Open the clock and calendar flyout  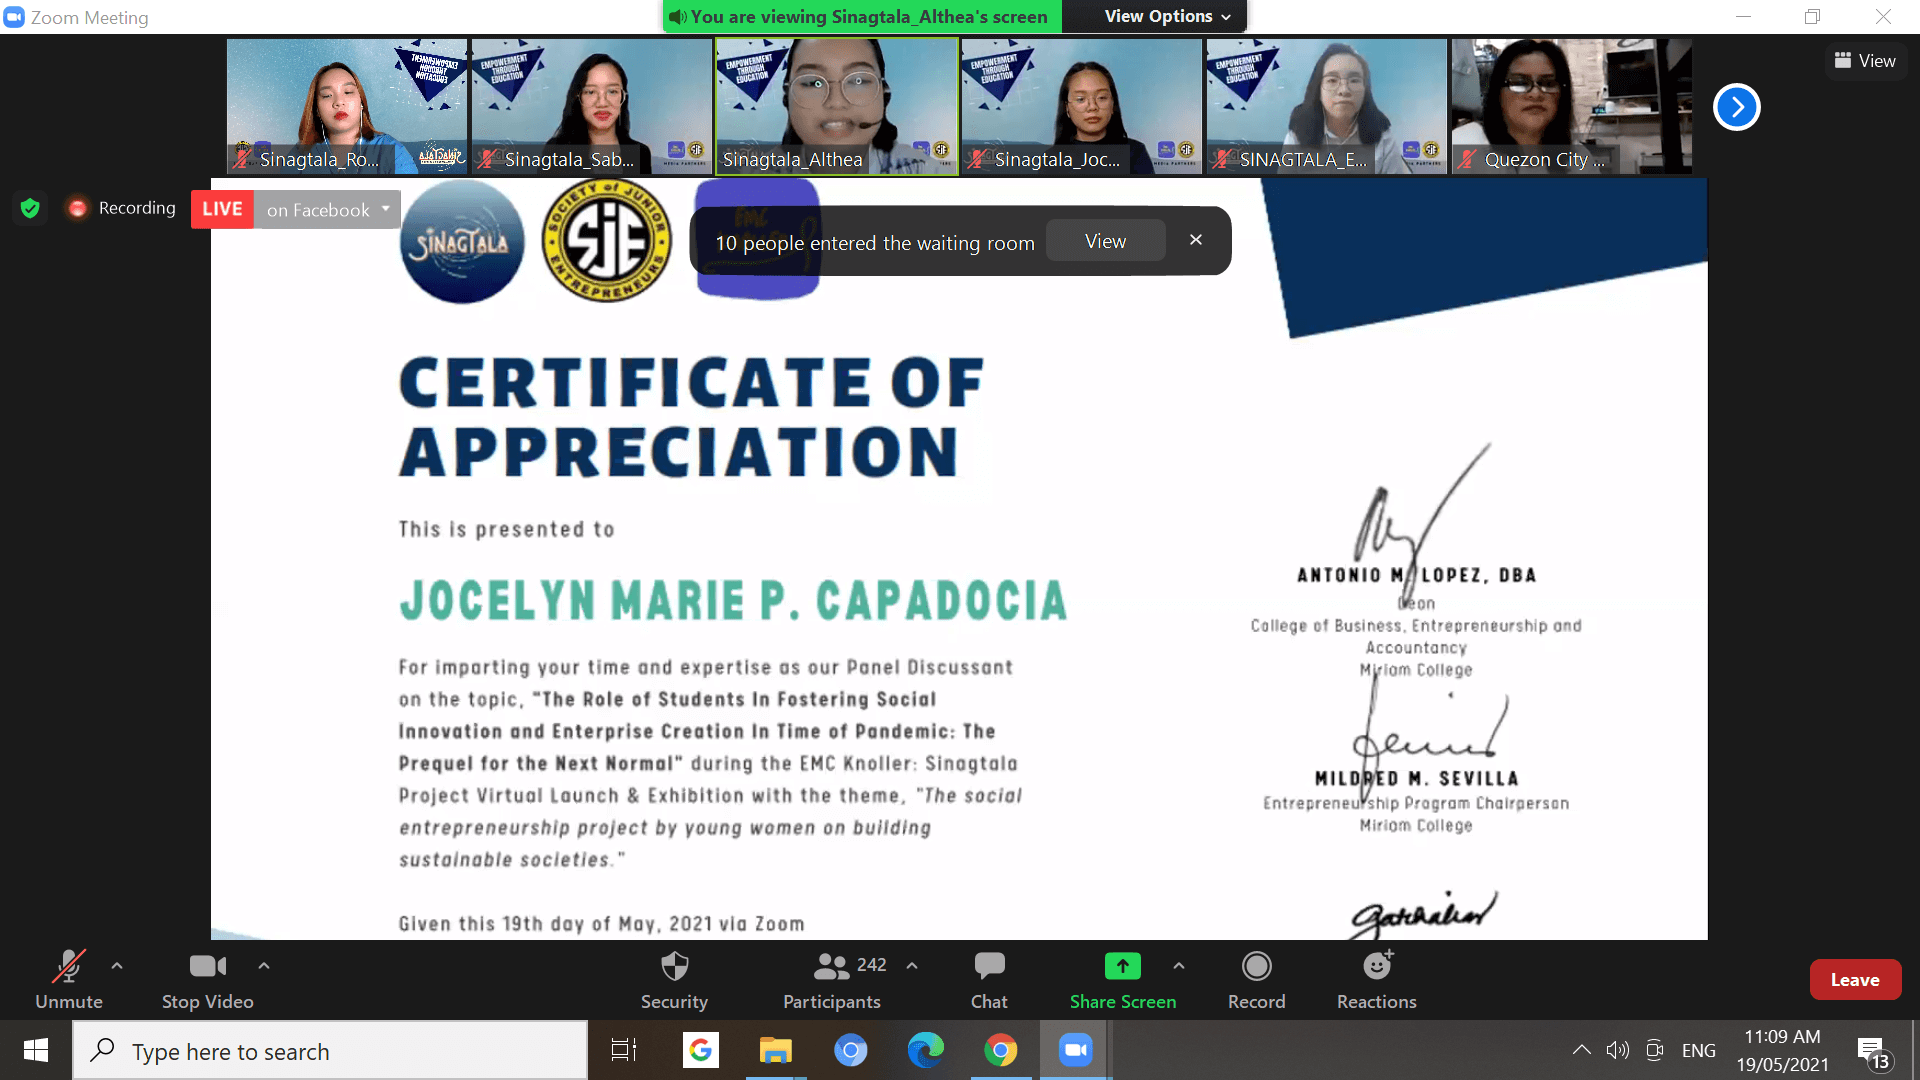[1782, 1050]
